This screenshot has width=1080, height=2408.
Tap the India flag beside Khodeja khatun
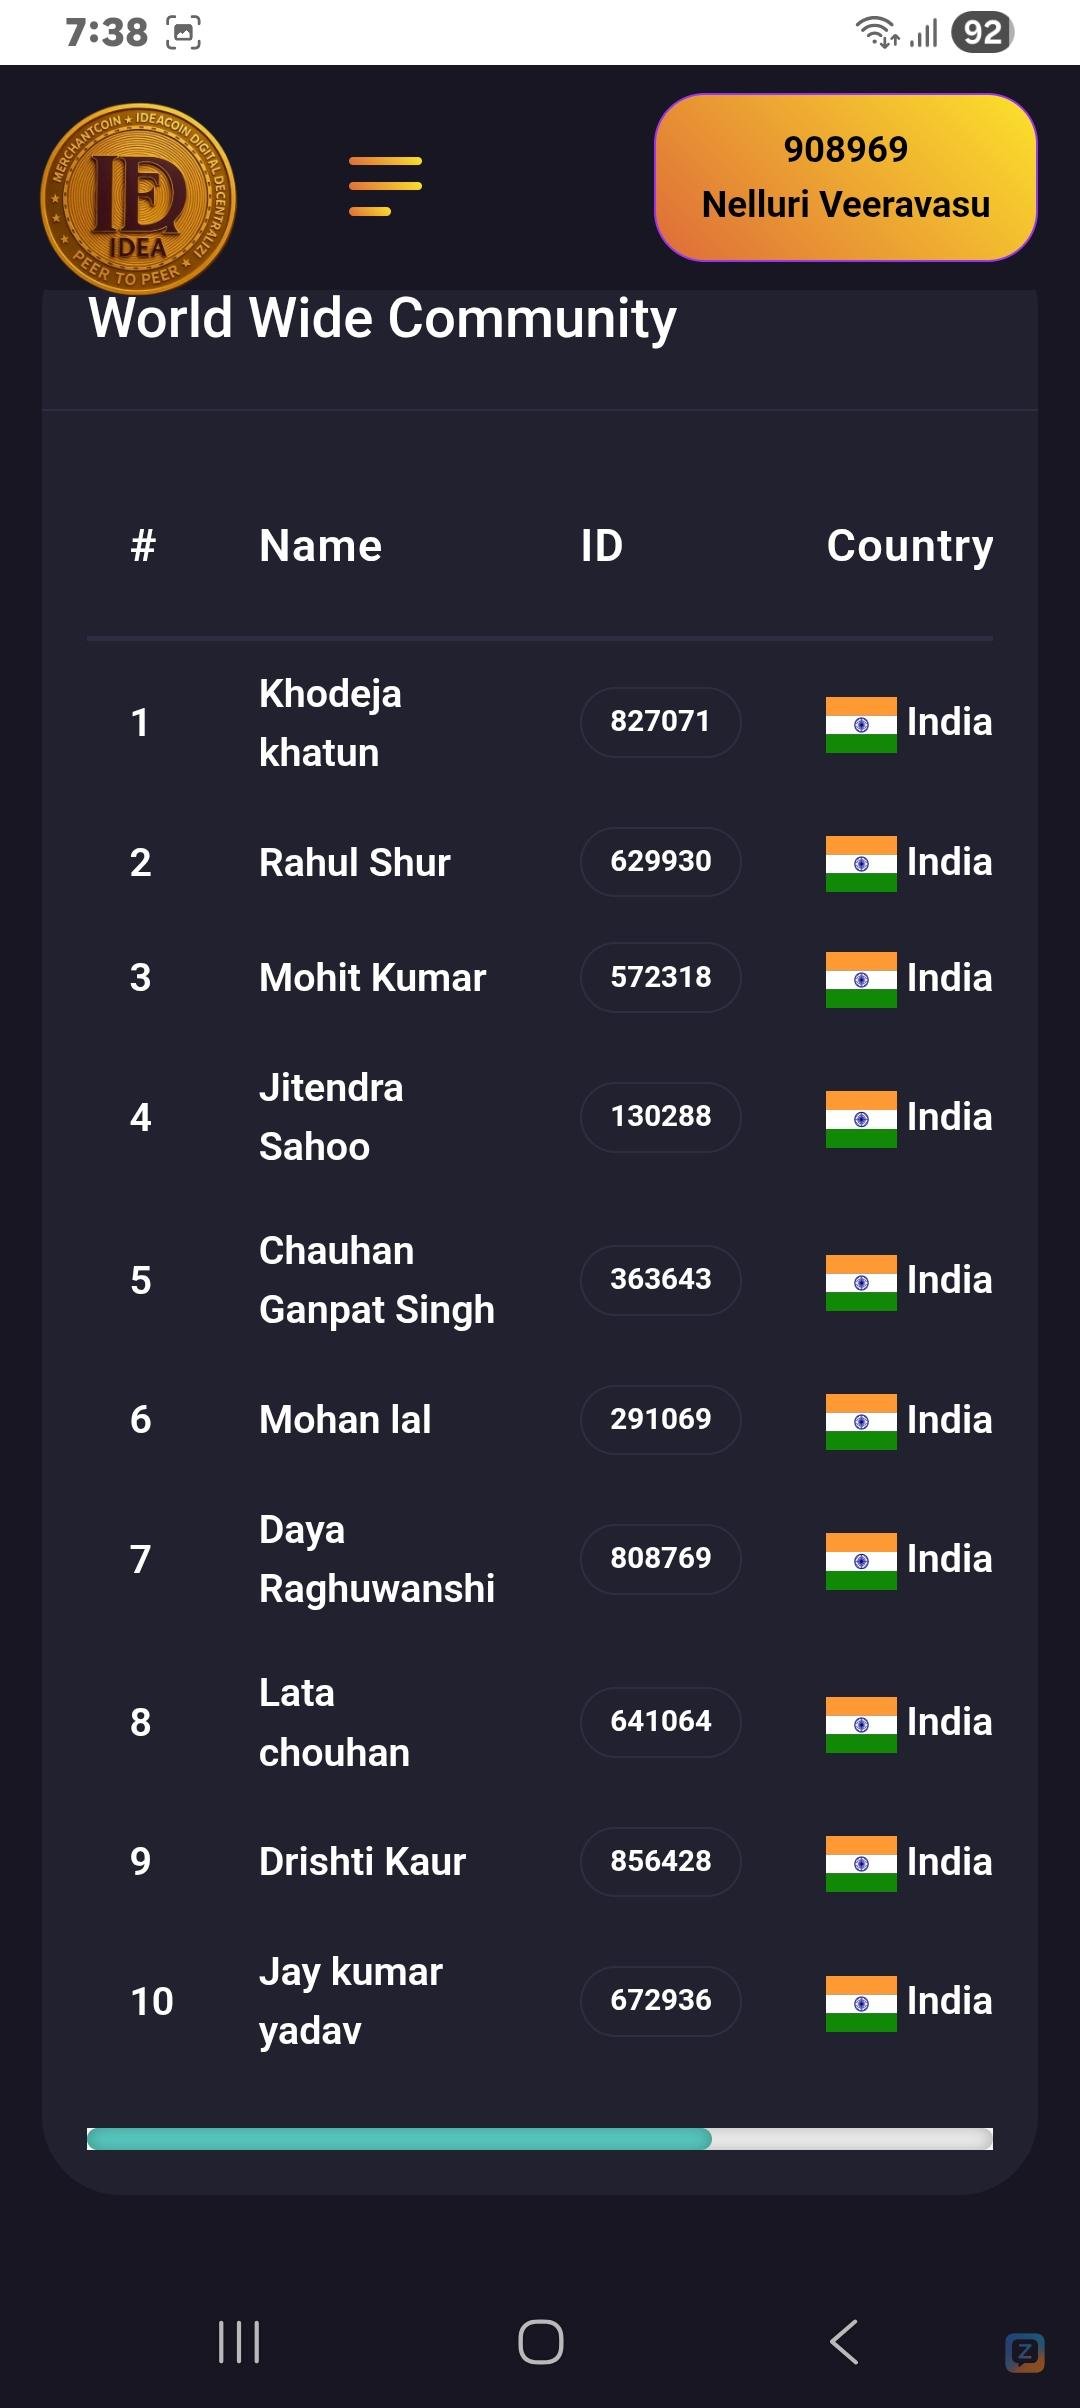pyautogui.click(x=861, y=724)
